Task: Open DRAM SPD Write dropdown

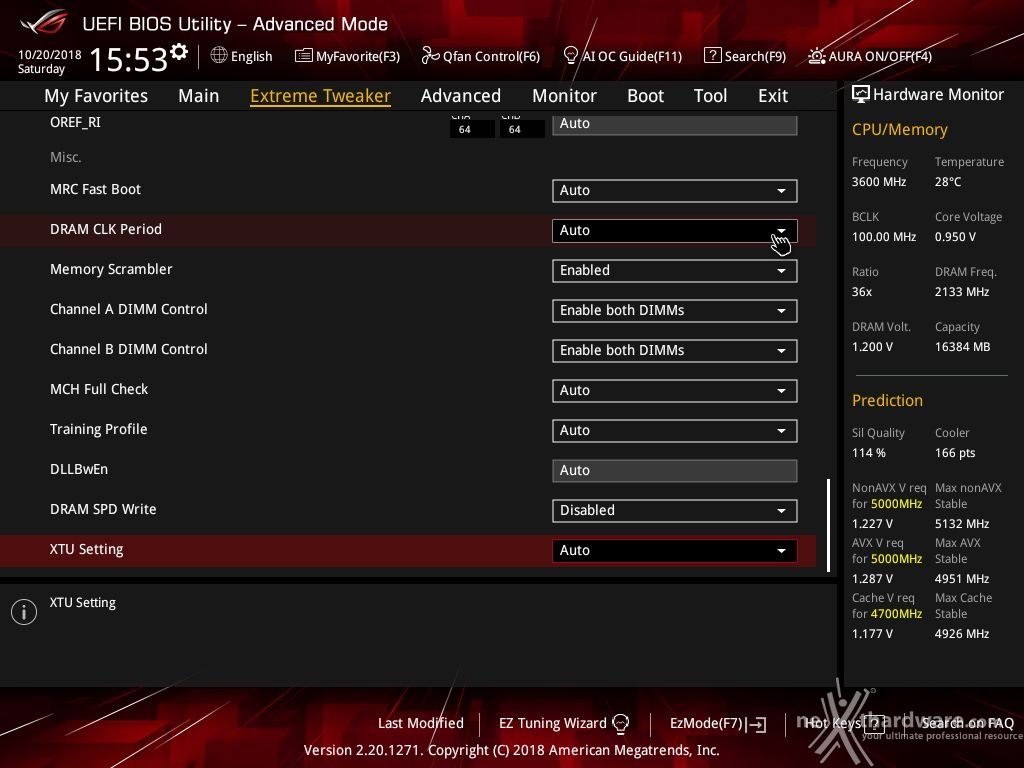Action: tap(675, 511)
